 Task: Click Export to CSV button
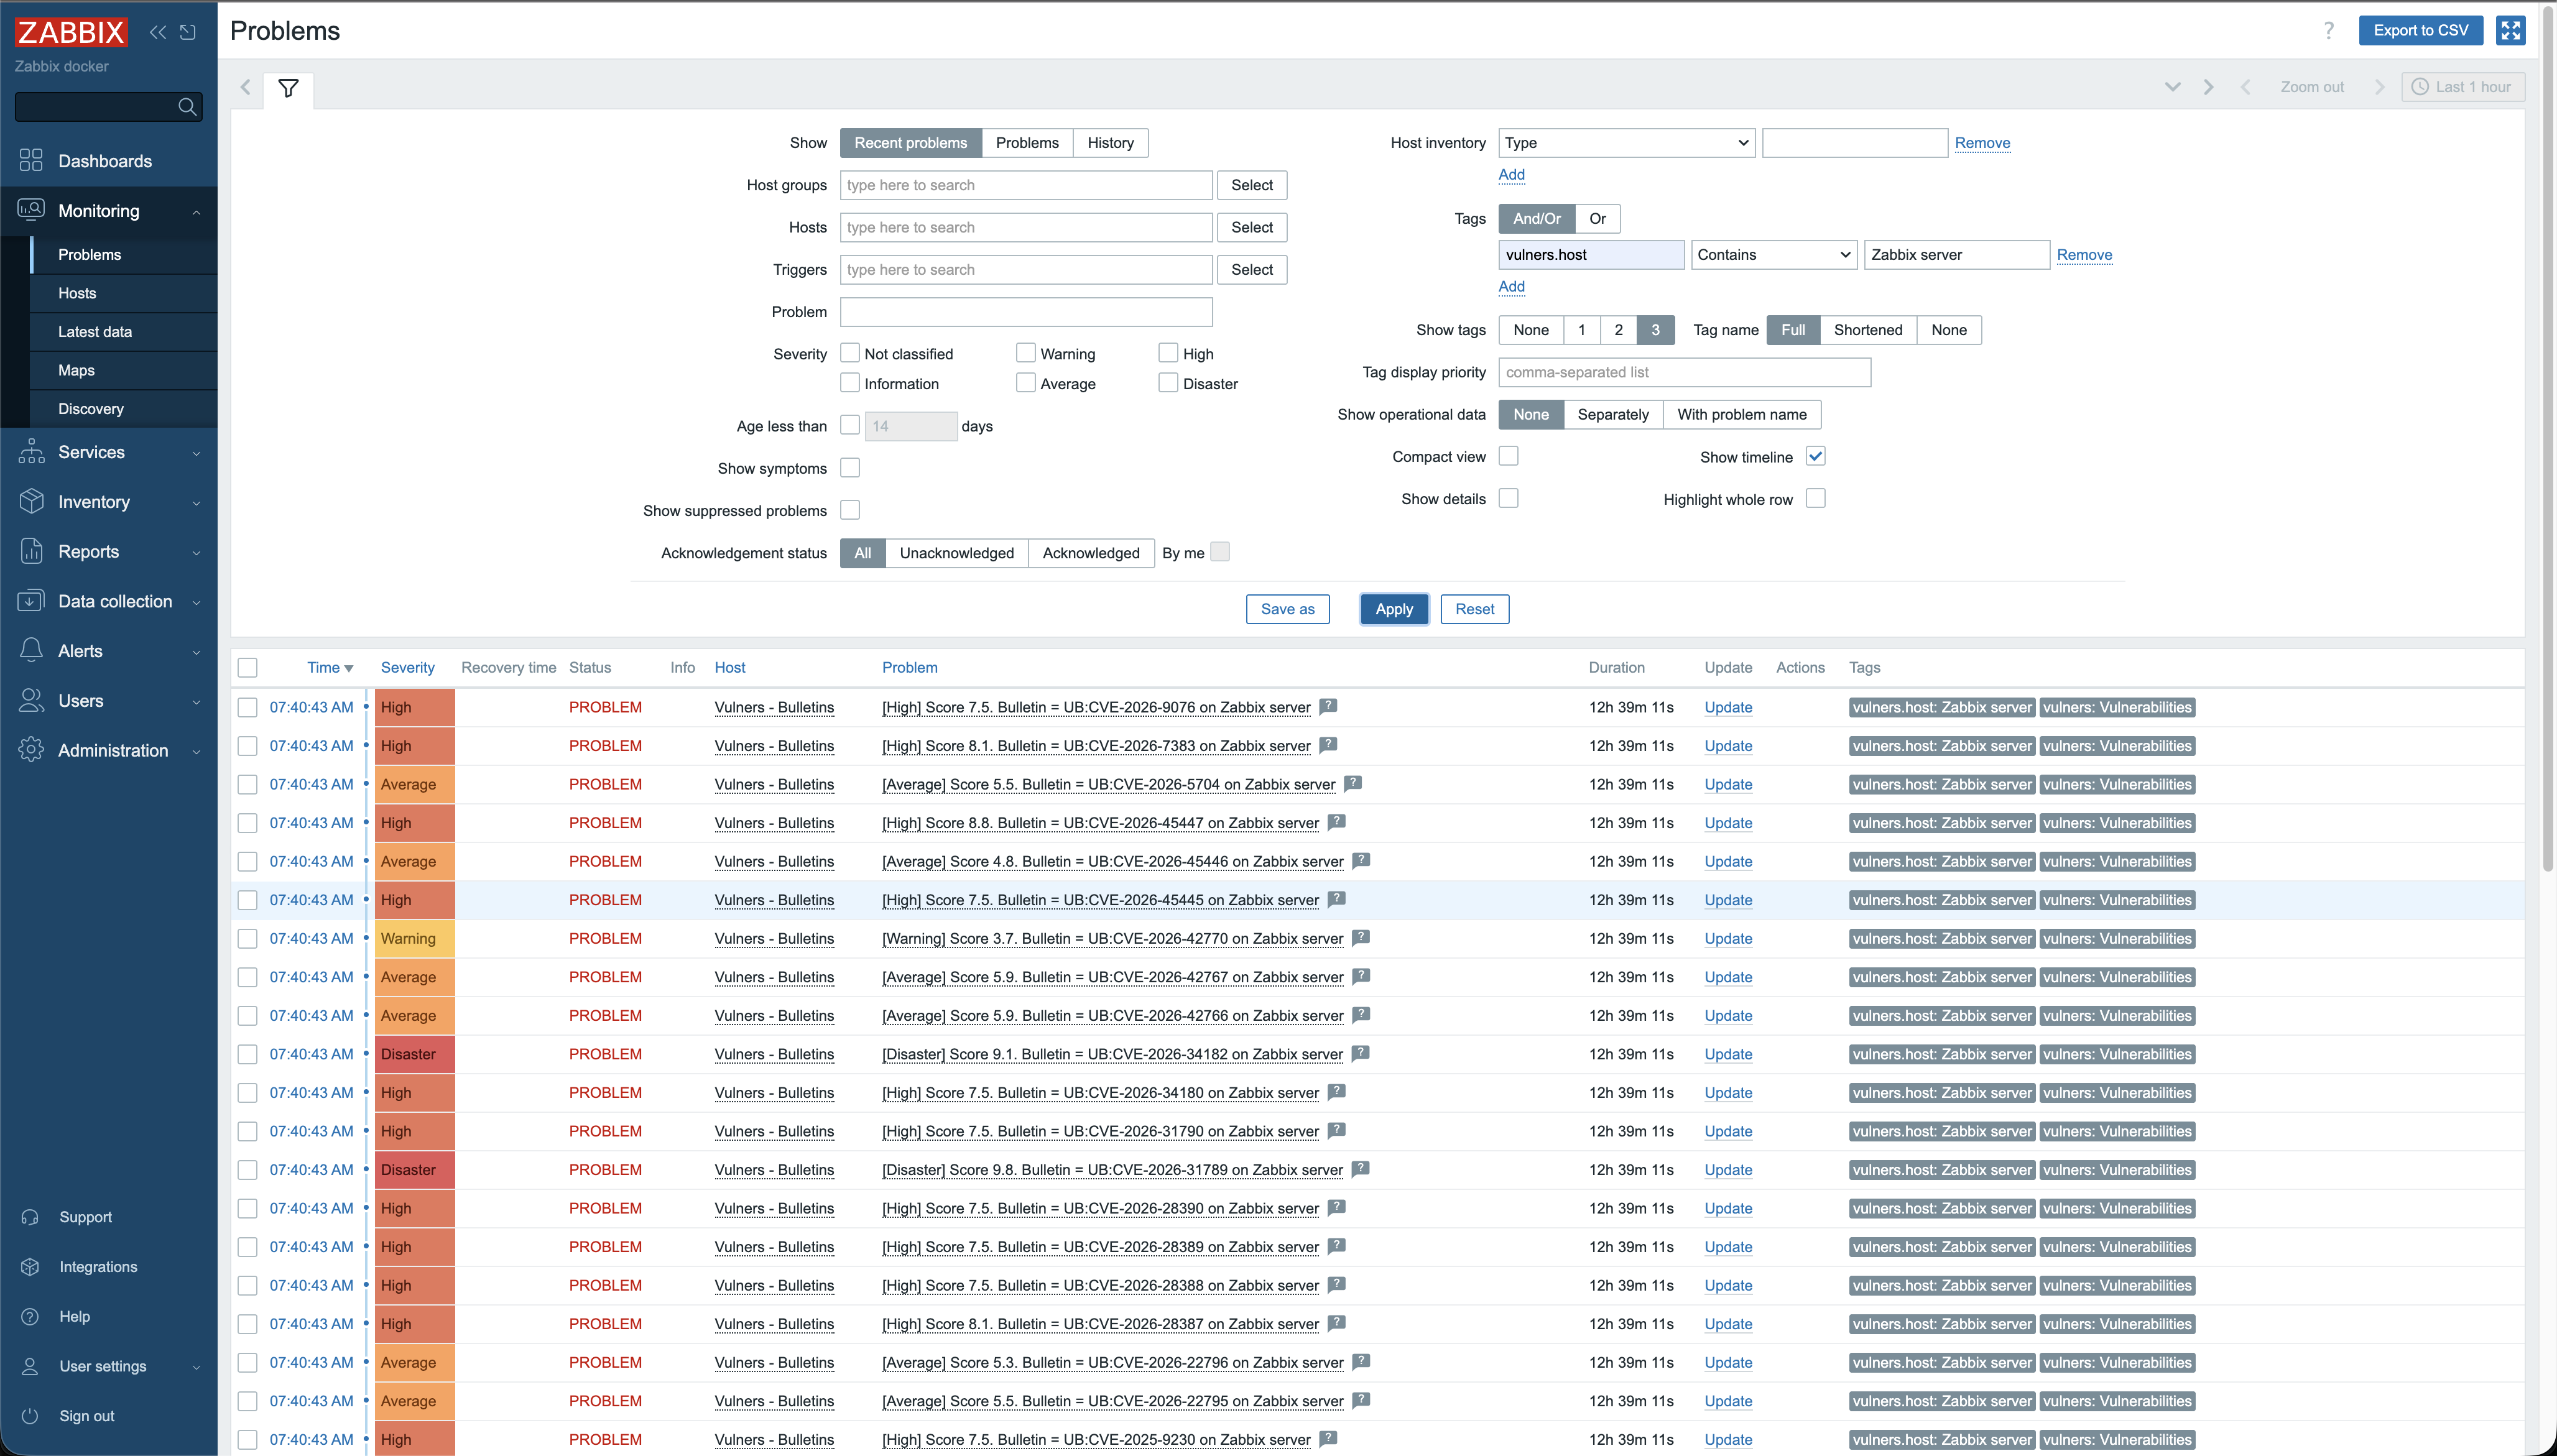tap(2421, 31)
